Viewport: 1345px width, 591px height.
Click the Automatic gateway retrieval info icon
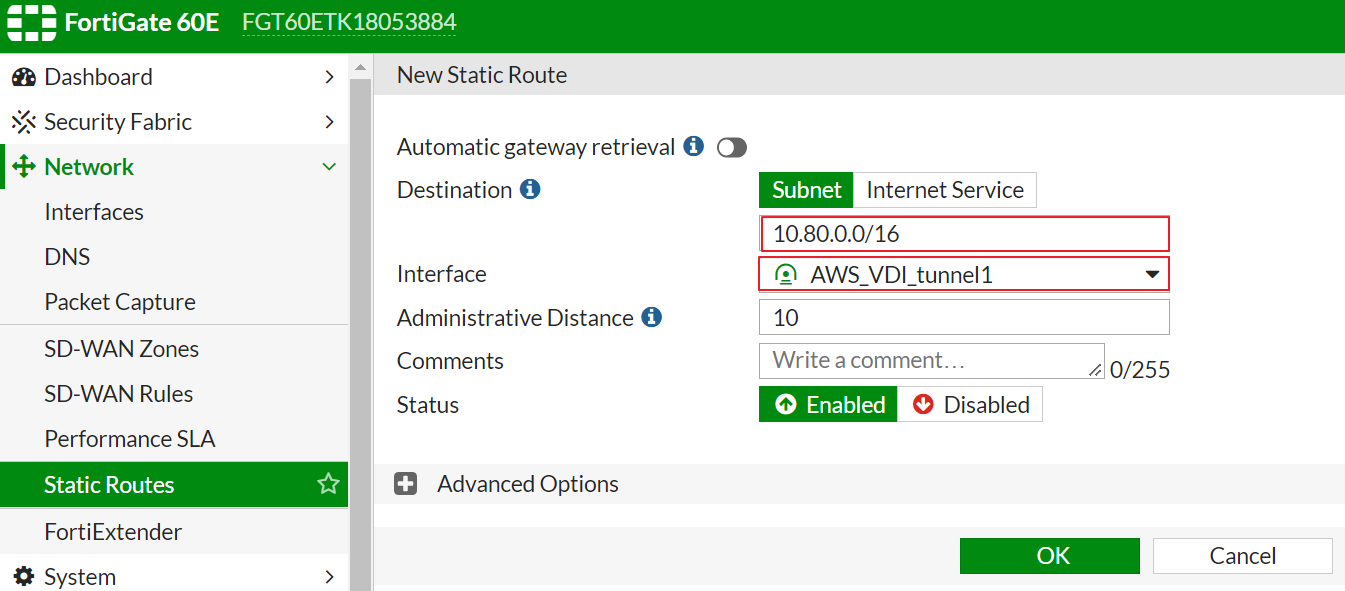coord(693,147)
